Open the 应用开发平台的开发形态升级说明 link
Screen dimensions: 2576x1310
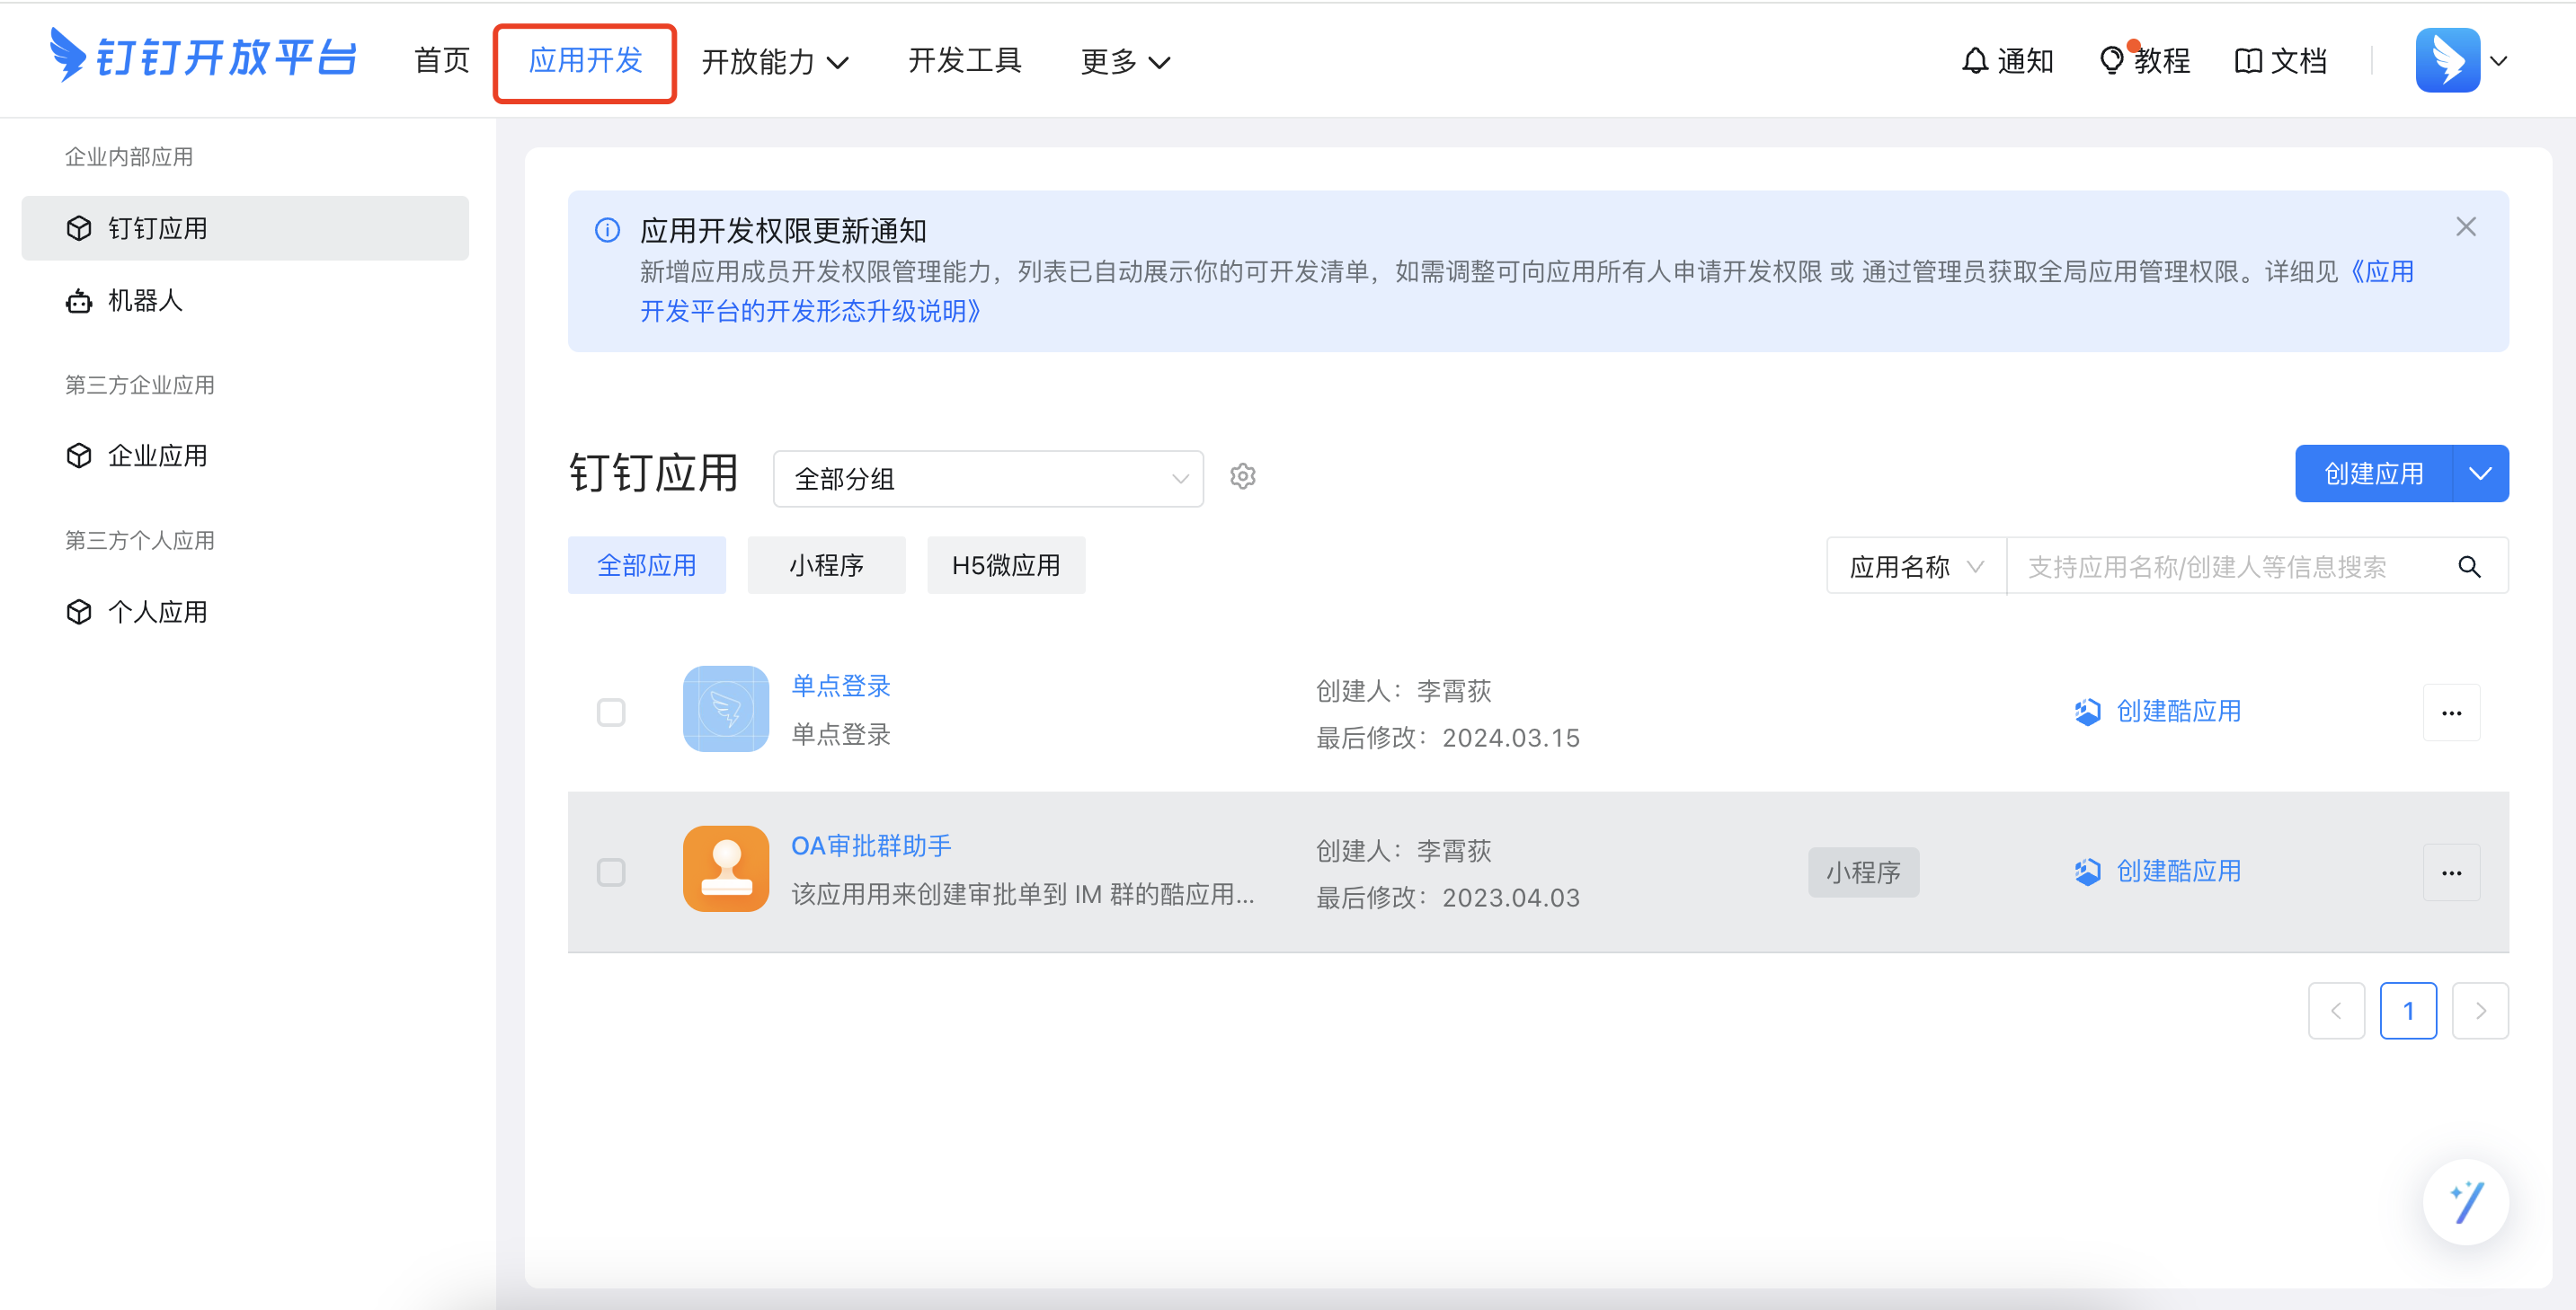(810, 311)
